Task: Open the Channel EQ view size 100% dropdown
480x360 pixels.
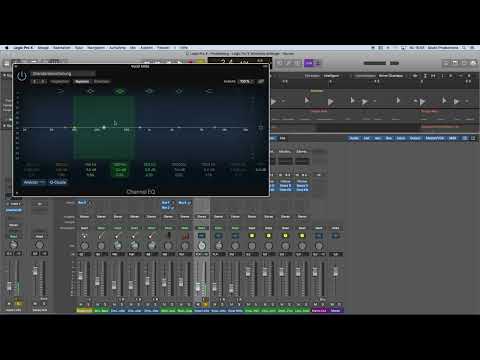Action: (247, 81)
